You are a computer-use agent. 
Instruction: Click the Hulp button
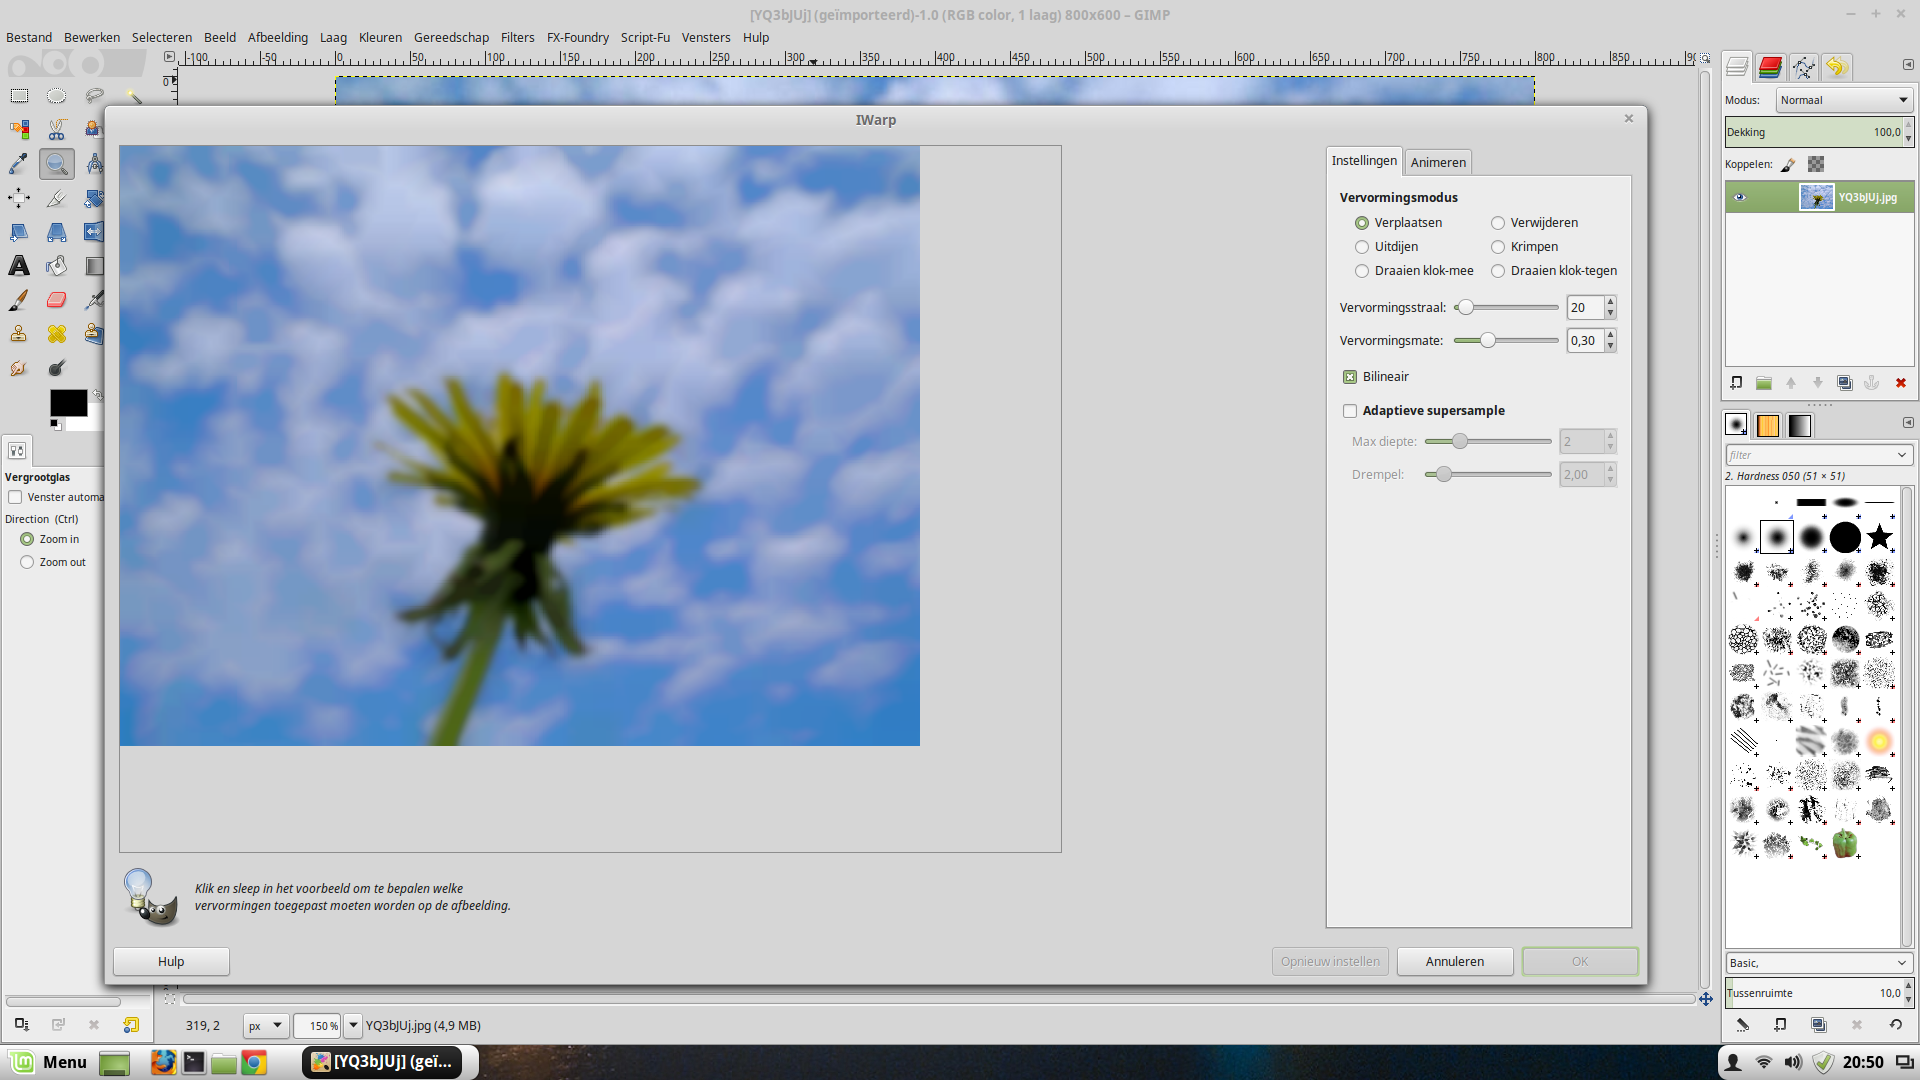[171, 962]
